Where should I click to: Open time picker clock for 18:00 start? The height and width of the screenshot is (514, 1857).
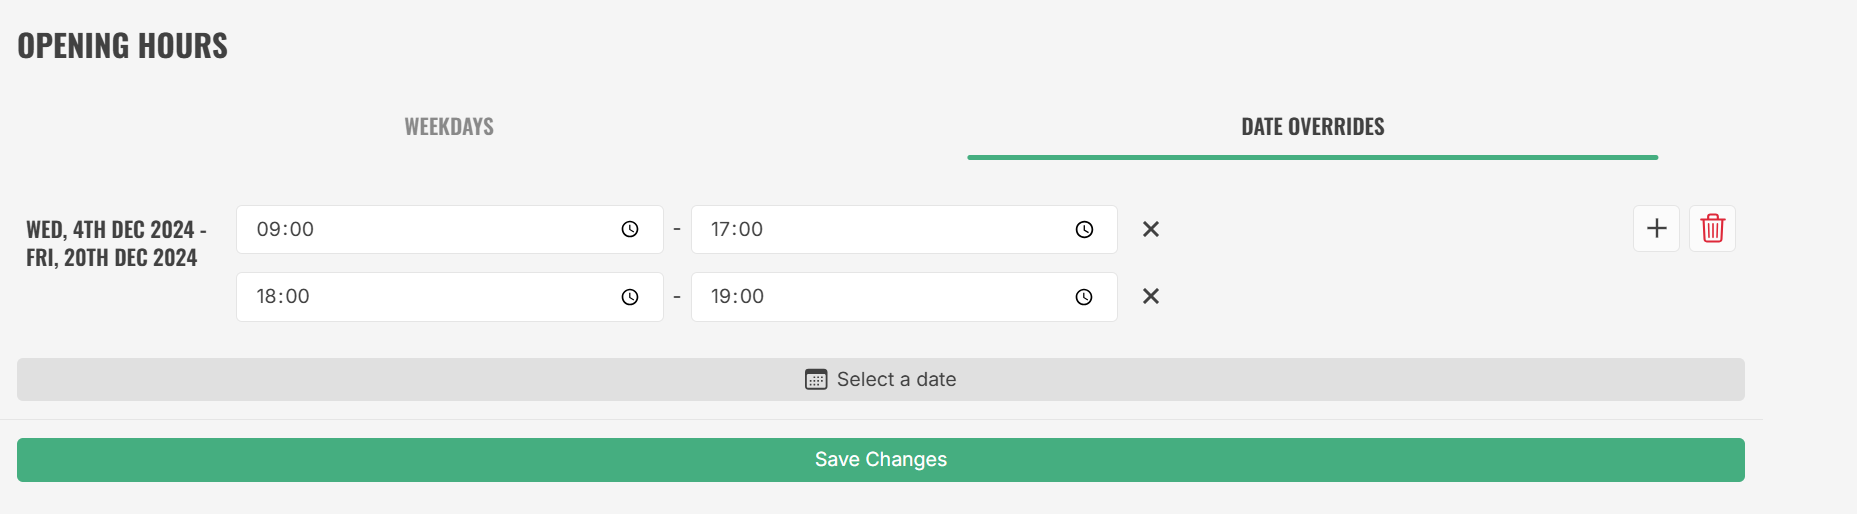click(630, 297)
